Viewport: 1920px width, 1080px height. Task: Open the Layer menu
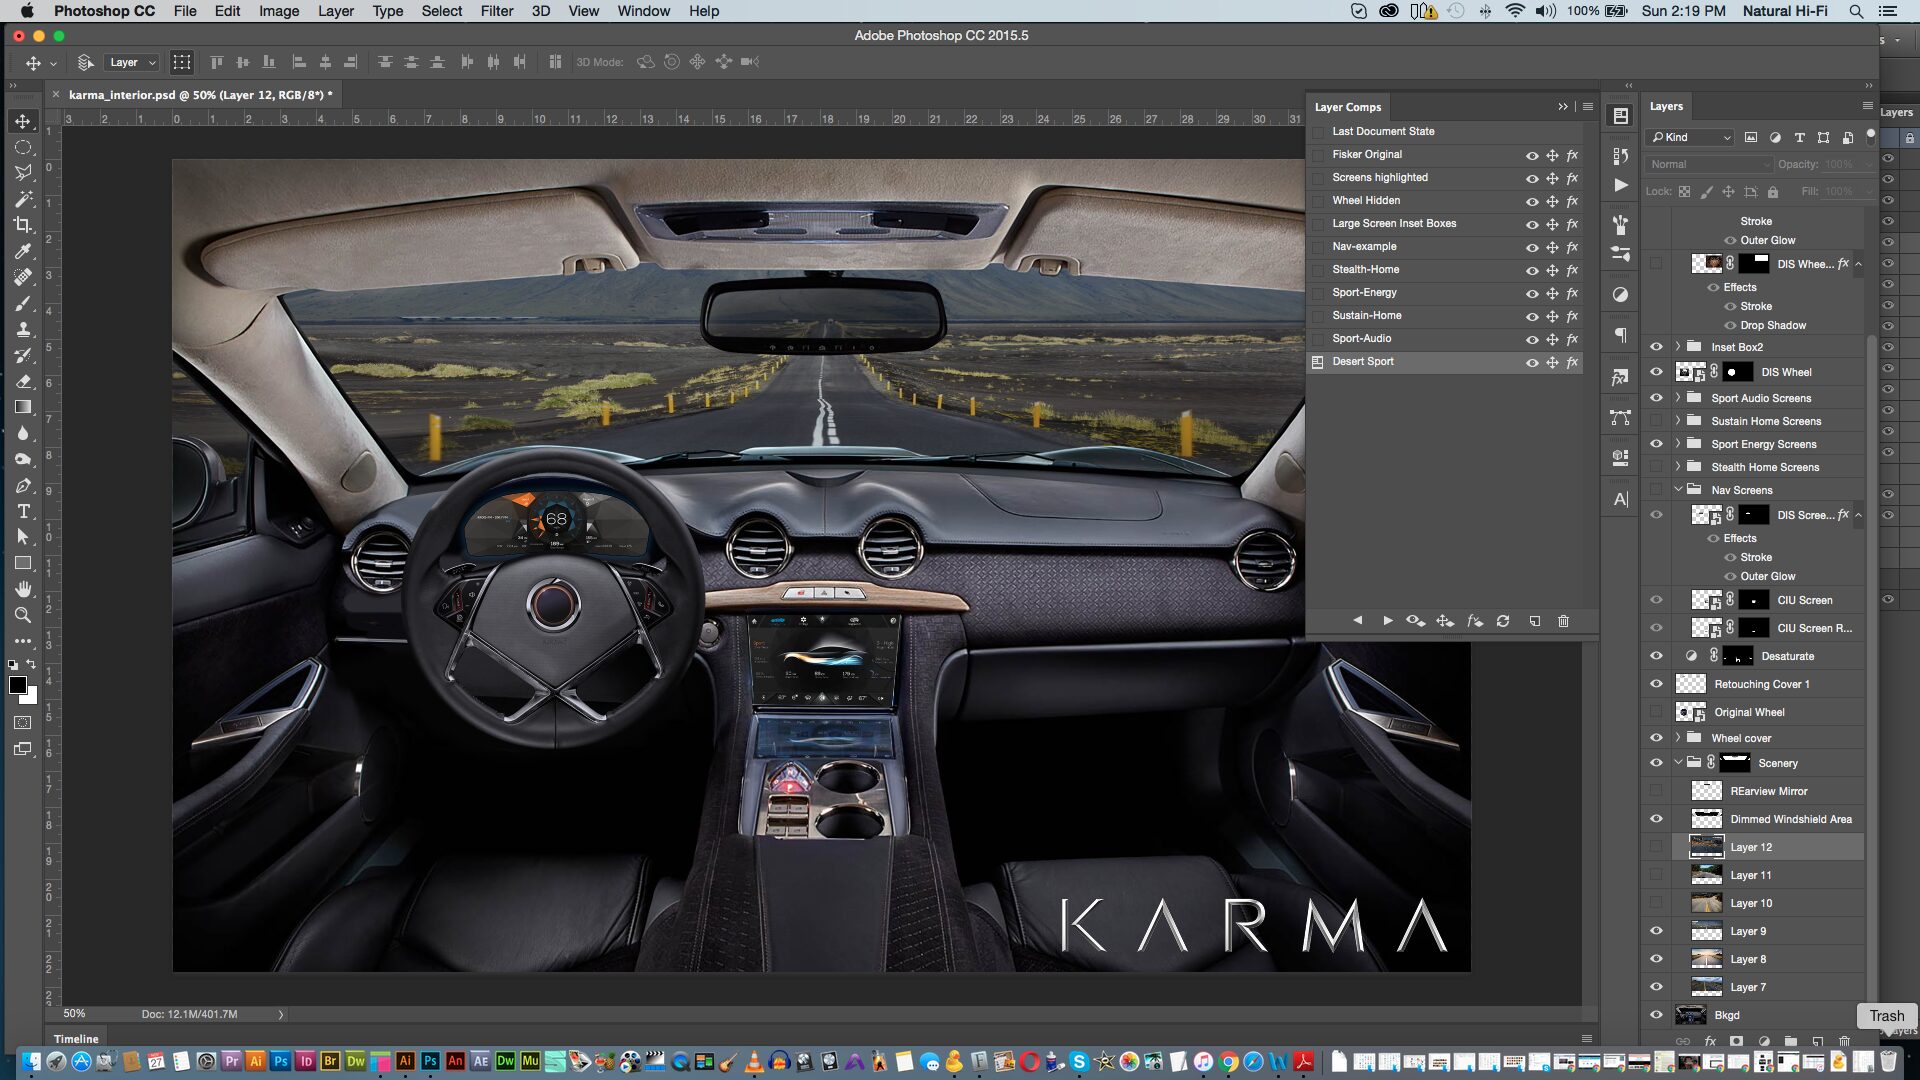pyautogui.click(x=335, y=11)
